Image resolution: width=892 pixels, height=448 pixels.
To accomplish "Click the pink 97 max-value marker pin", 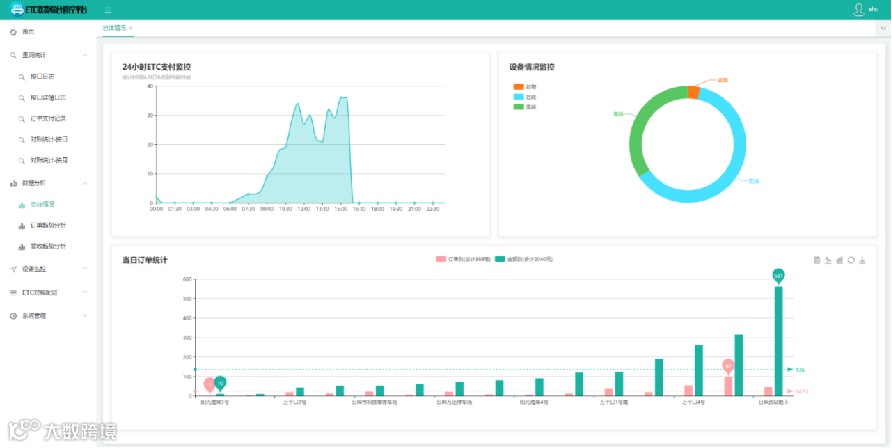I will tap(729, 367).
